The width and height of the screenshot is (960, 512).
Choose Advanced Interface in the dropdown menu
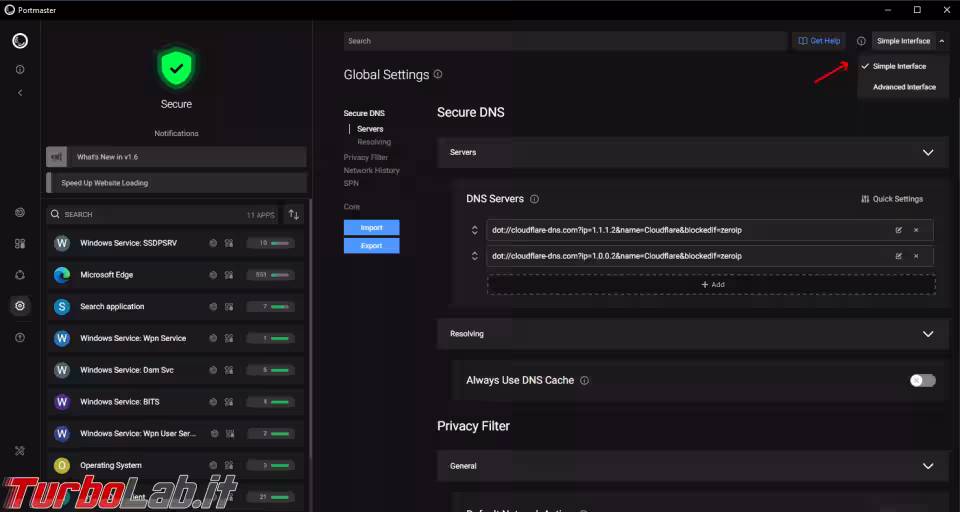[904, 87]
